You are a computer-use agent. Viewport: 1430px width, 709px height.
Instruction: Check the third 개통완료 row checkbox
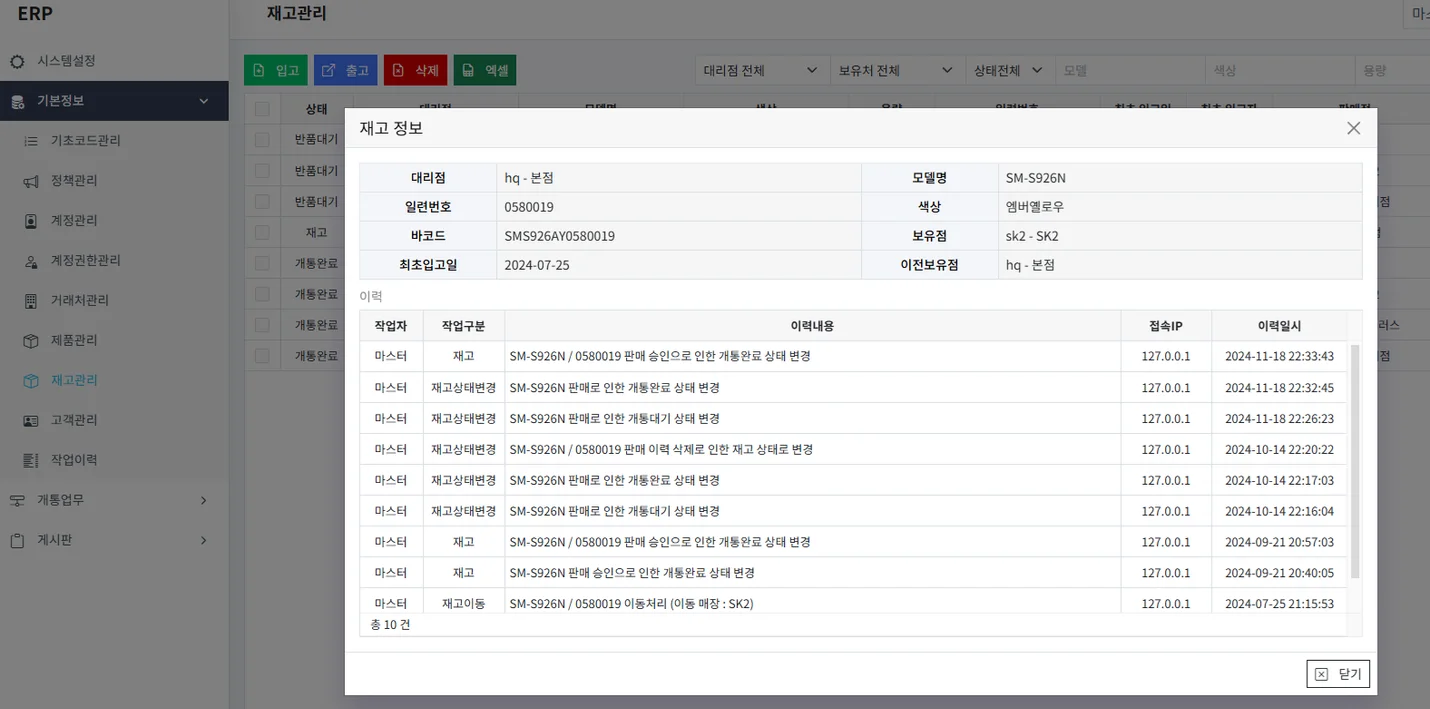(x=262, y=325)
